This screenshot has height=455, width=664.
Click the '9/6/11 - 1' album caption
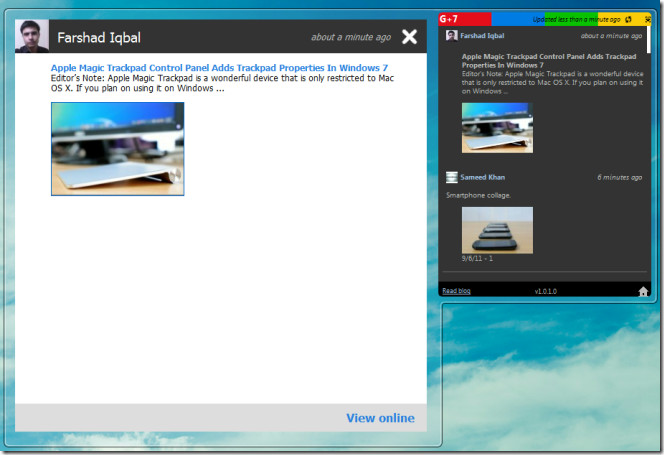[477, 258]
